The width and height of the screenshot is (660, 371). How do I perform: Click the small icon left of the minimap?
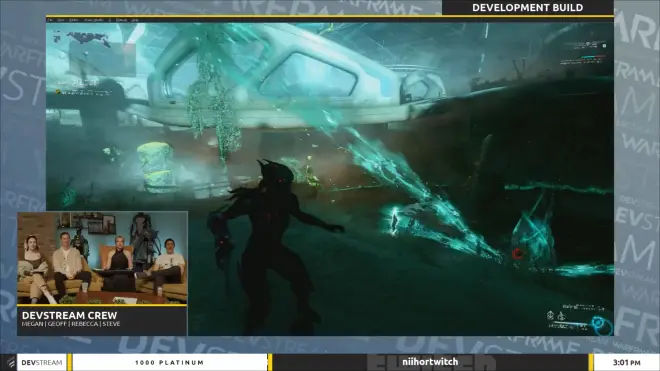(57, 38)
